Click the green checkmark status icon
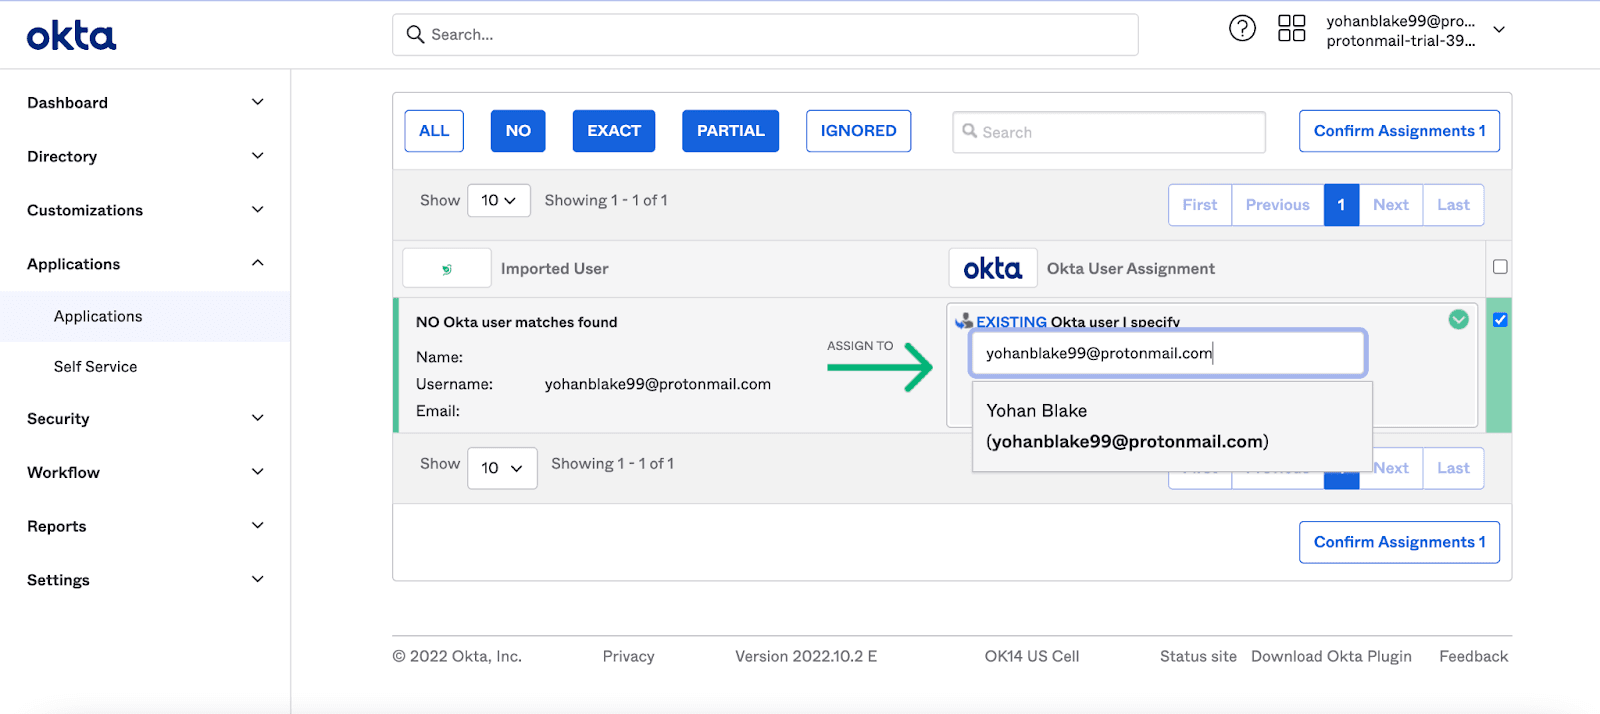The image size is (1600, 714). click(1458, 319)
